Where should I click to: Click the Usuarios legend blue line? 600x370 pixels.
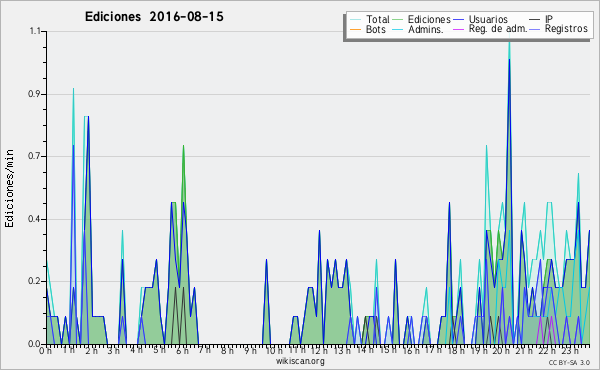(x=459, y=20)
